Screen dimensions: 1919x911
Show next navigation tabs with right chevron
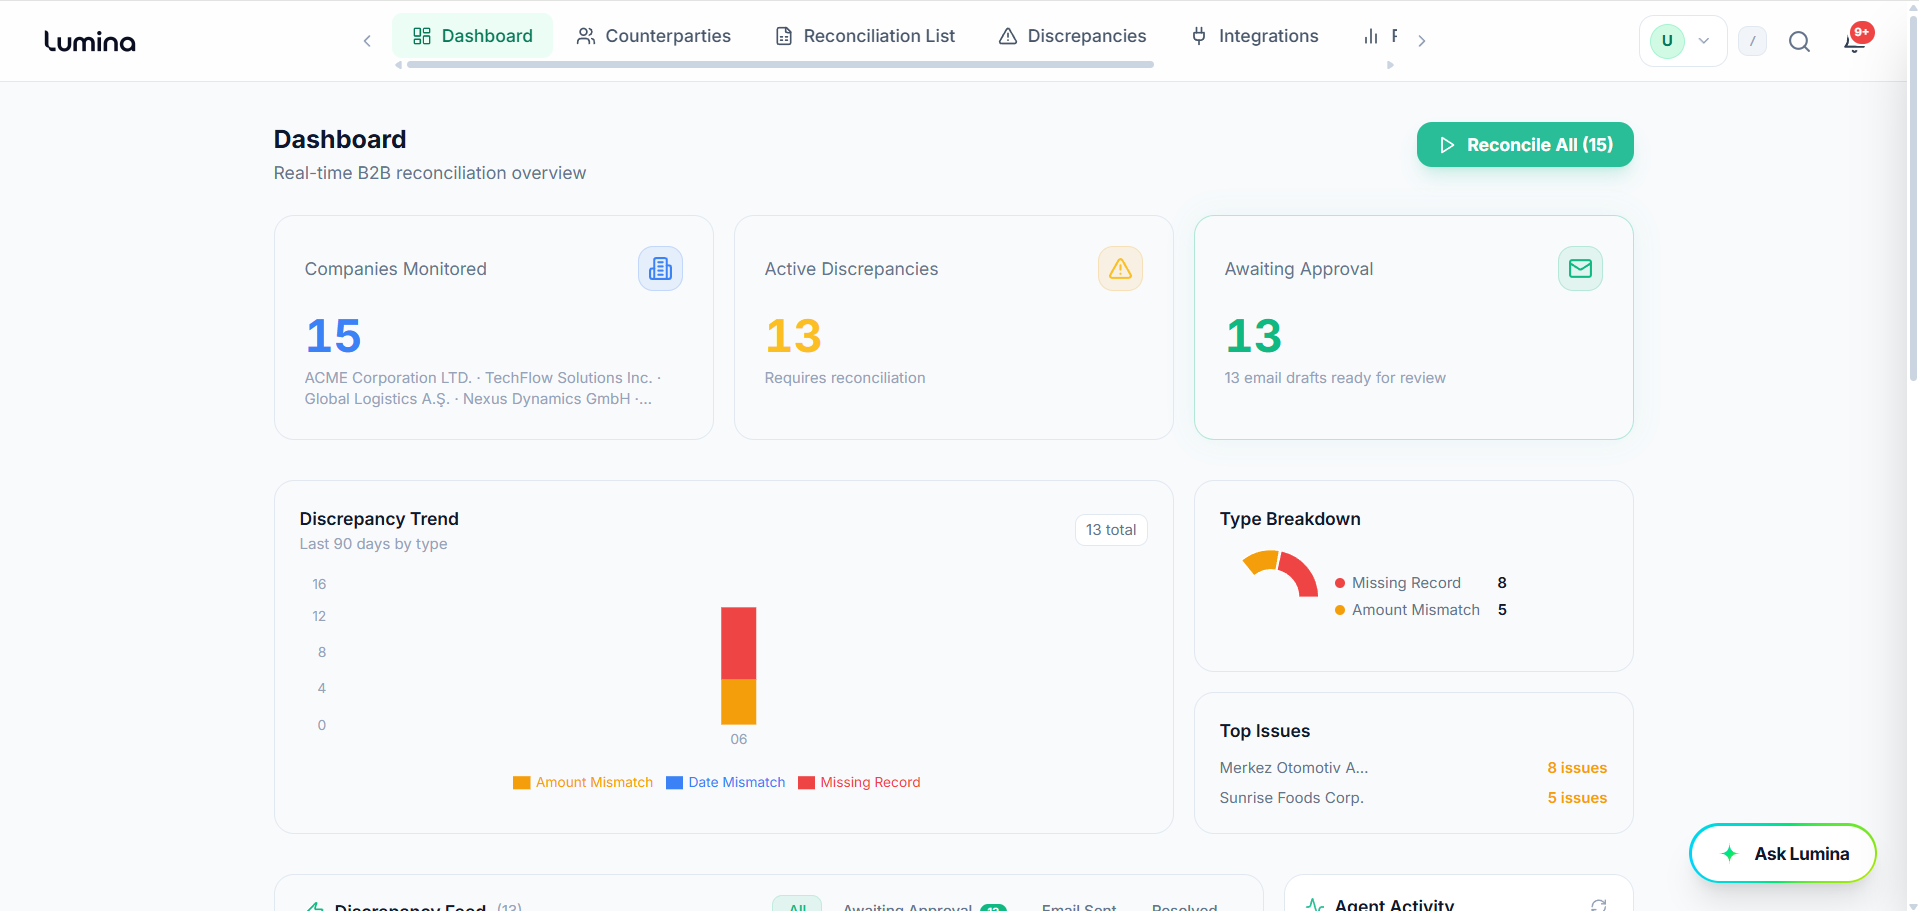click(1421, 41)
